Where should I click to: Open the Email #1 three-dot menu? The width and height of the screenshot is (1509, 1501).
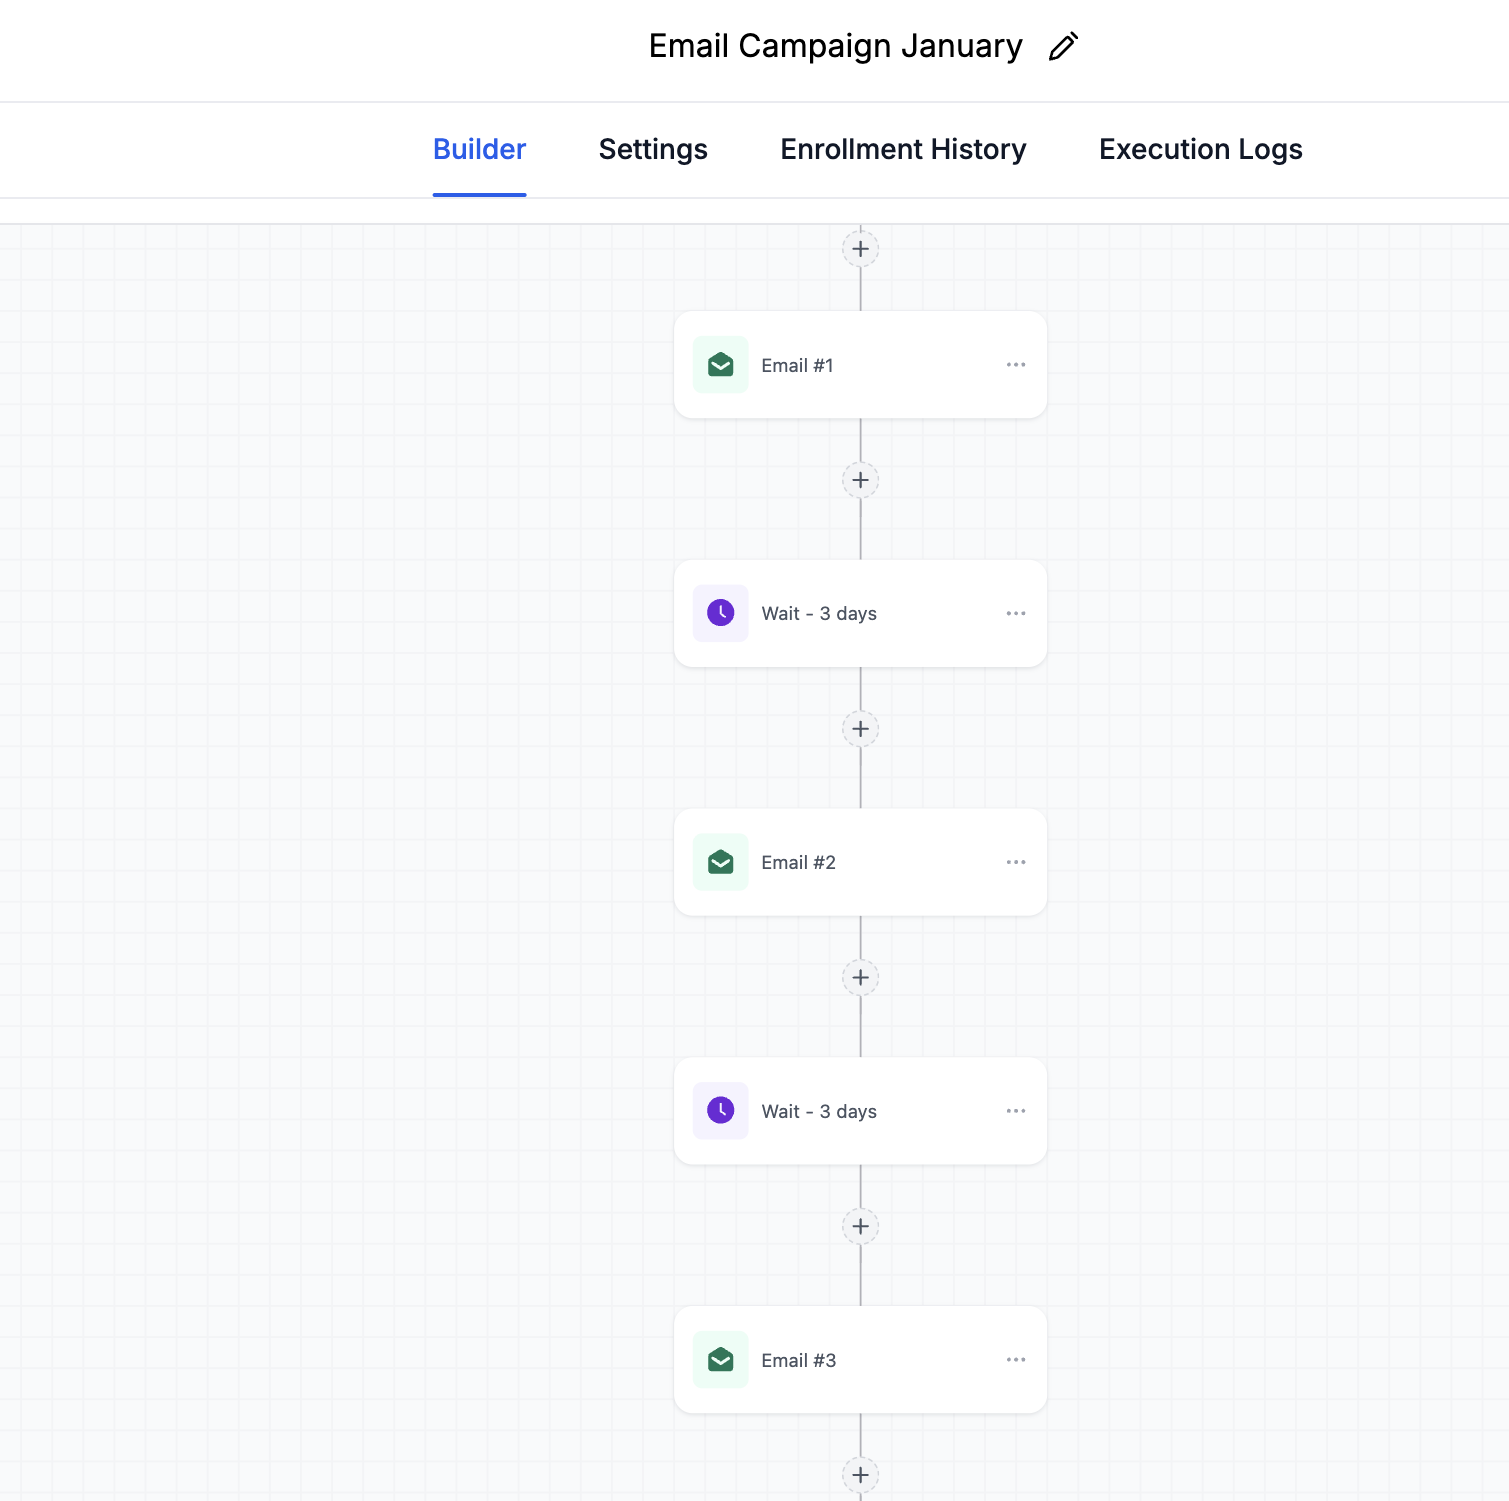coord(1016,365)
